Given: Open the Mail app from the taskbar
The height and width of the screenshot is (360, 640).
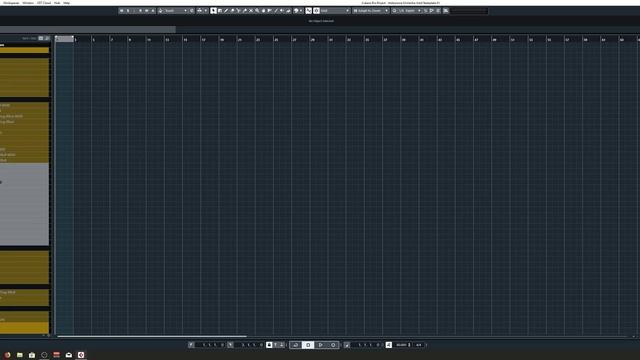Looking at the screenshot, I should pyautogui.click(x=69, y=355).
